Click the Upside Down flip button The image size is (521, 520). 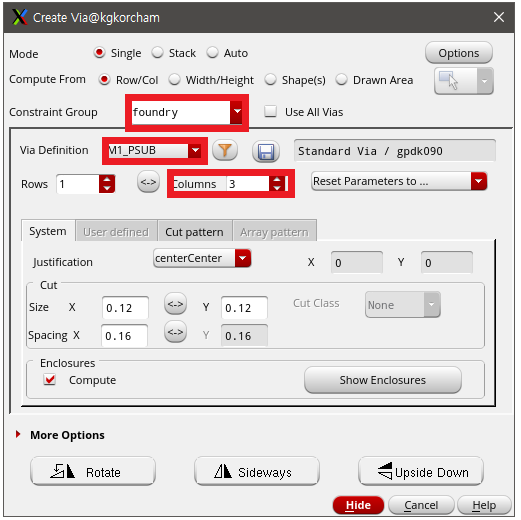(421, 471)
